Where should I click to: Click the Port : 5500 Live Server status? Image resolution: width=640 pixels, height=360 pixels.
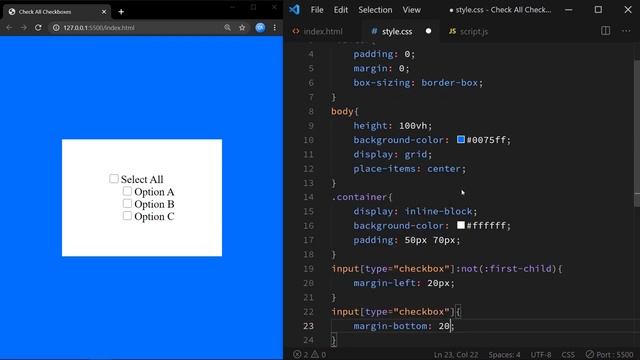(609, 355)
